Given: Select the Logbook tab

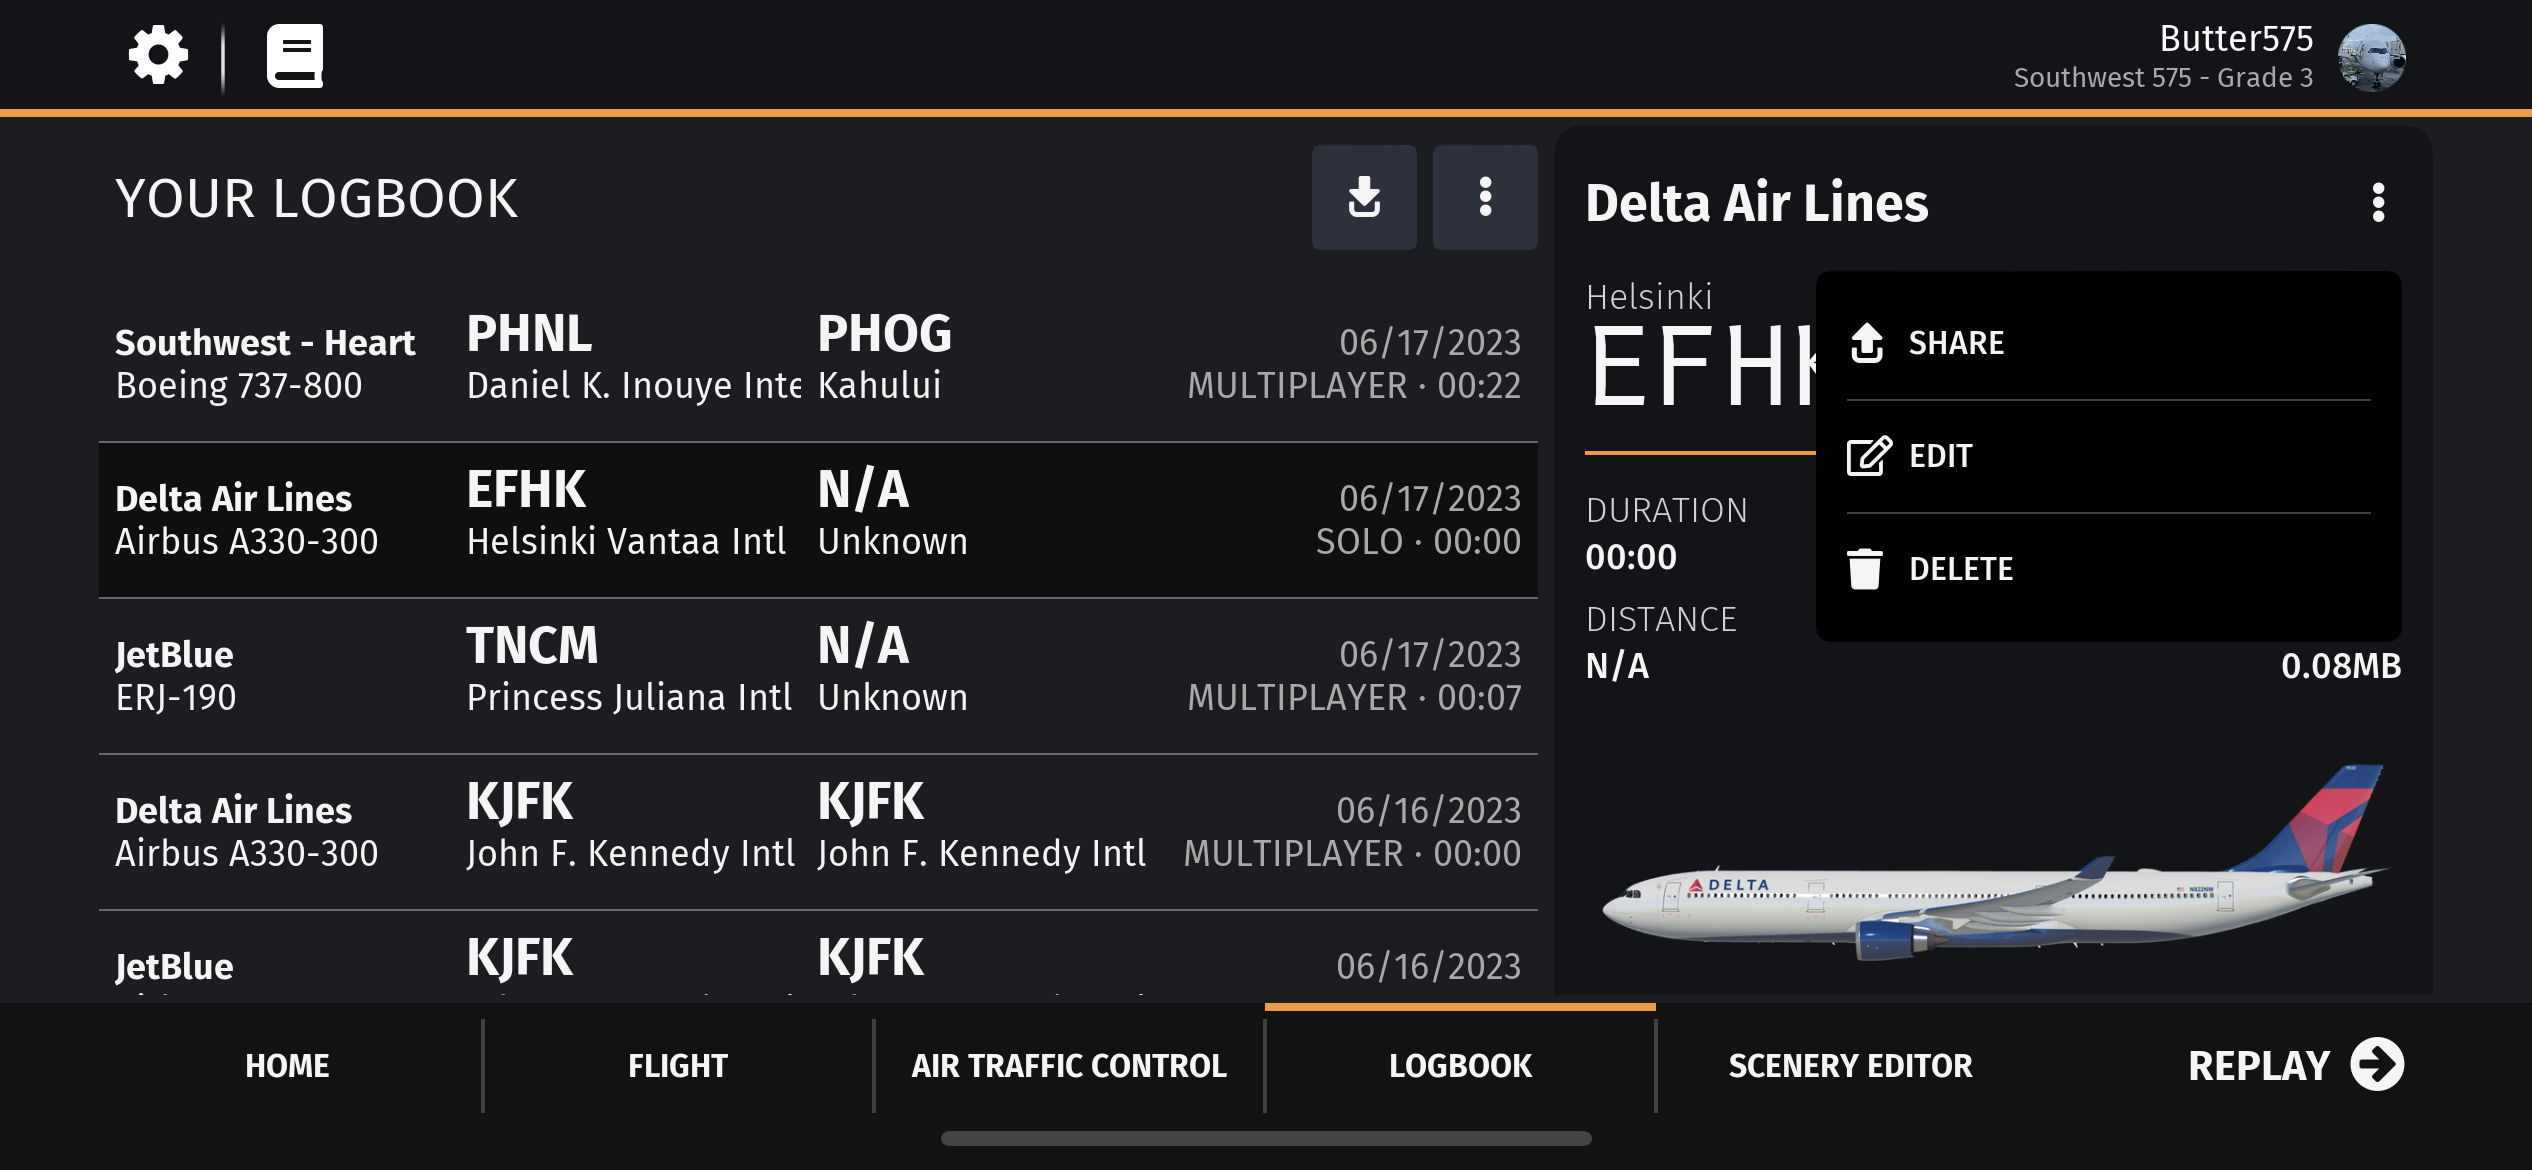Looking at the screenshot, I should tap(1460, 1066).
